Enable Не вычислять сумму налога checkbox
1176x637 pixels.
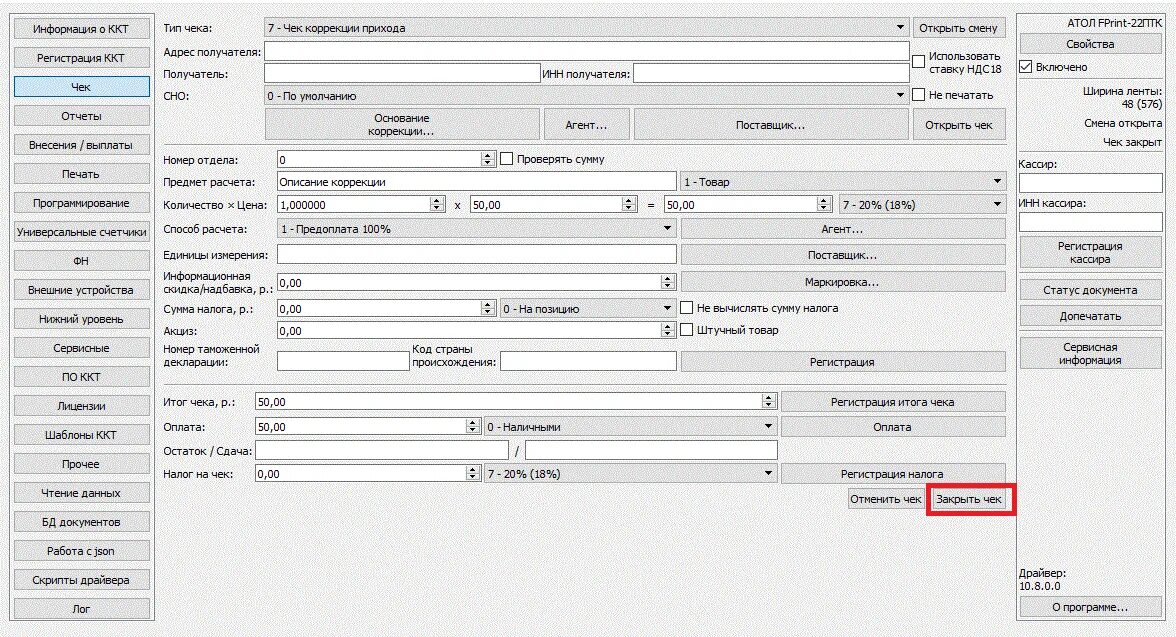[686, 308]
